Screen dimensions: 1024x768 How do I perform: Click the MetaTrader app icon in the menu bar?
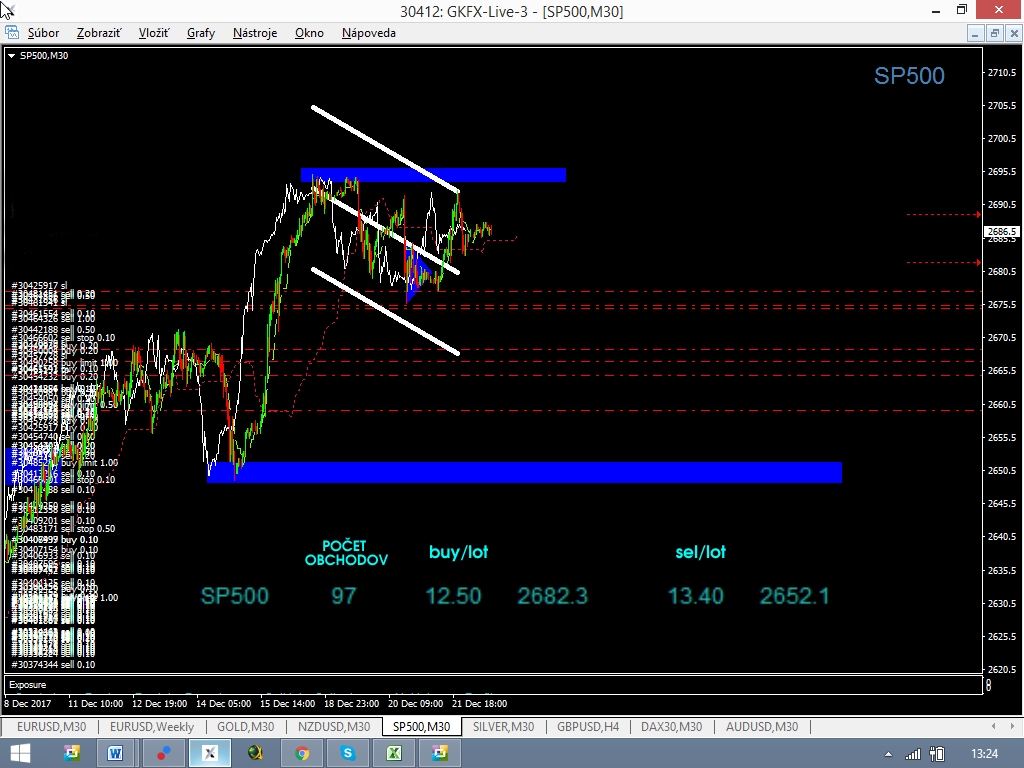12,32
